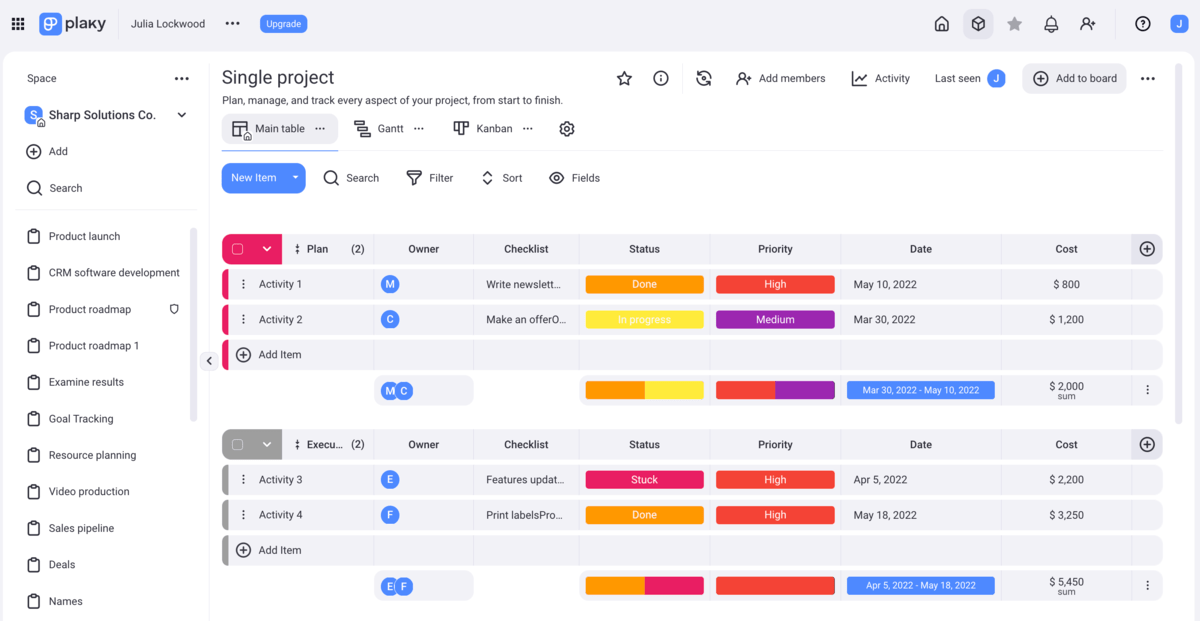
Task: Collapse the left sidebar arrow
Action: coord(208,362)
